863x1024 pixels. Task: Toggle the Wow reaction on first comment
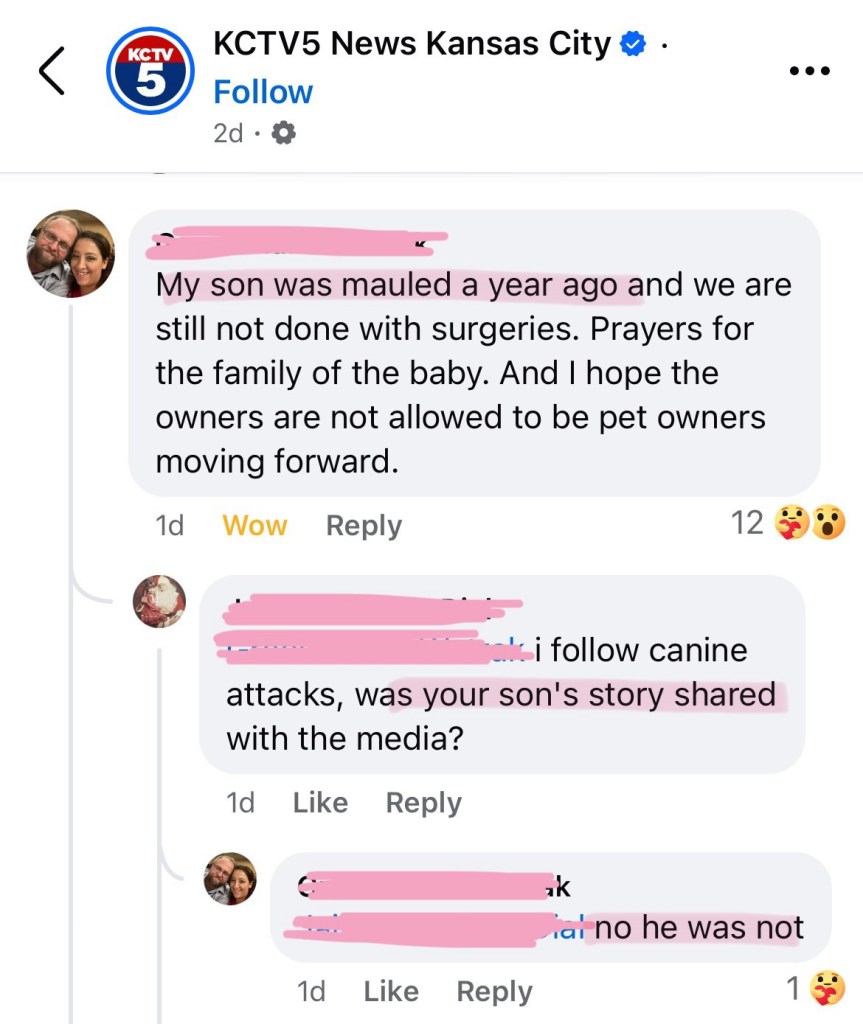pyautogui.click(x=254, y=525)
